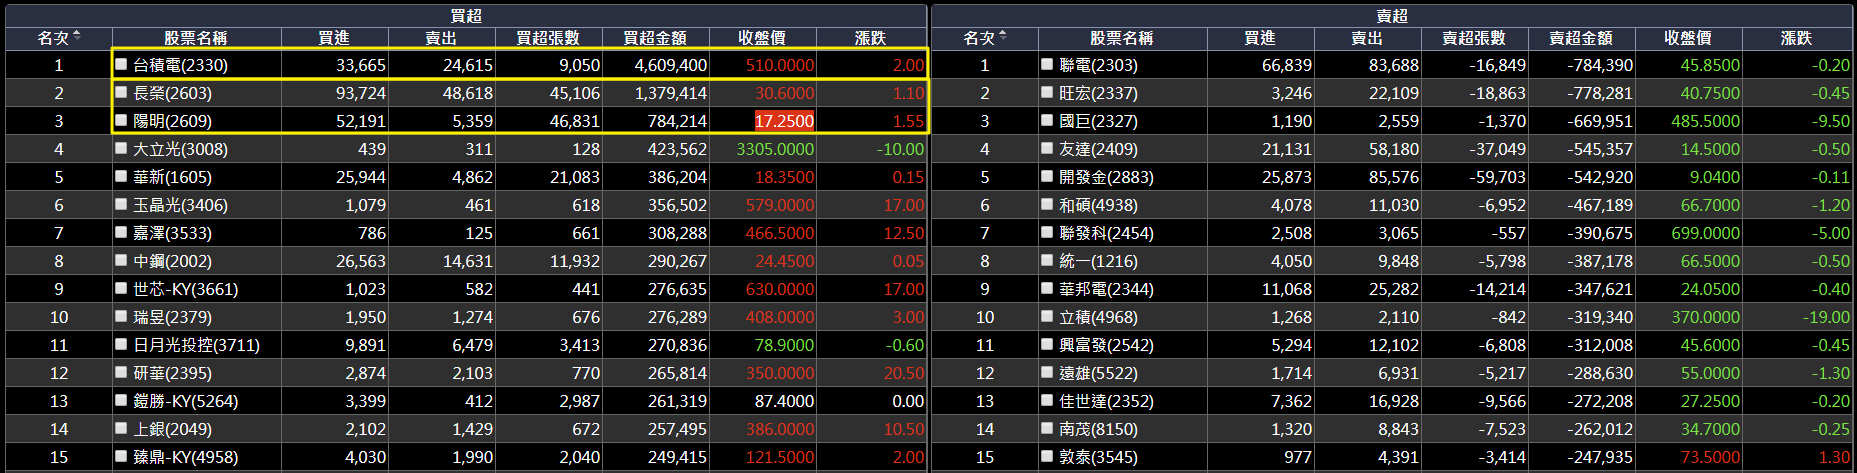
Task: Open stock 臻鼎-KY(4958)
Action: [x=186, y=457]
